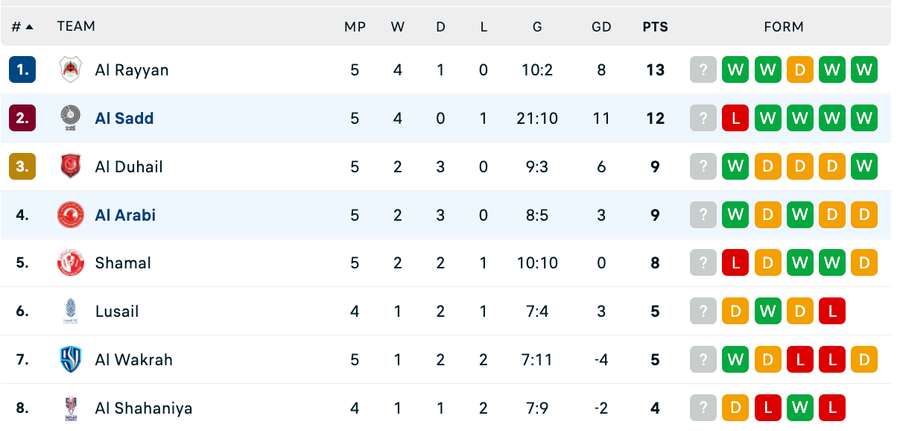Sort standings by GD column header
The width and height of the screenshot is (900, 431).
(601, 27)
